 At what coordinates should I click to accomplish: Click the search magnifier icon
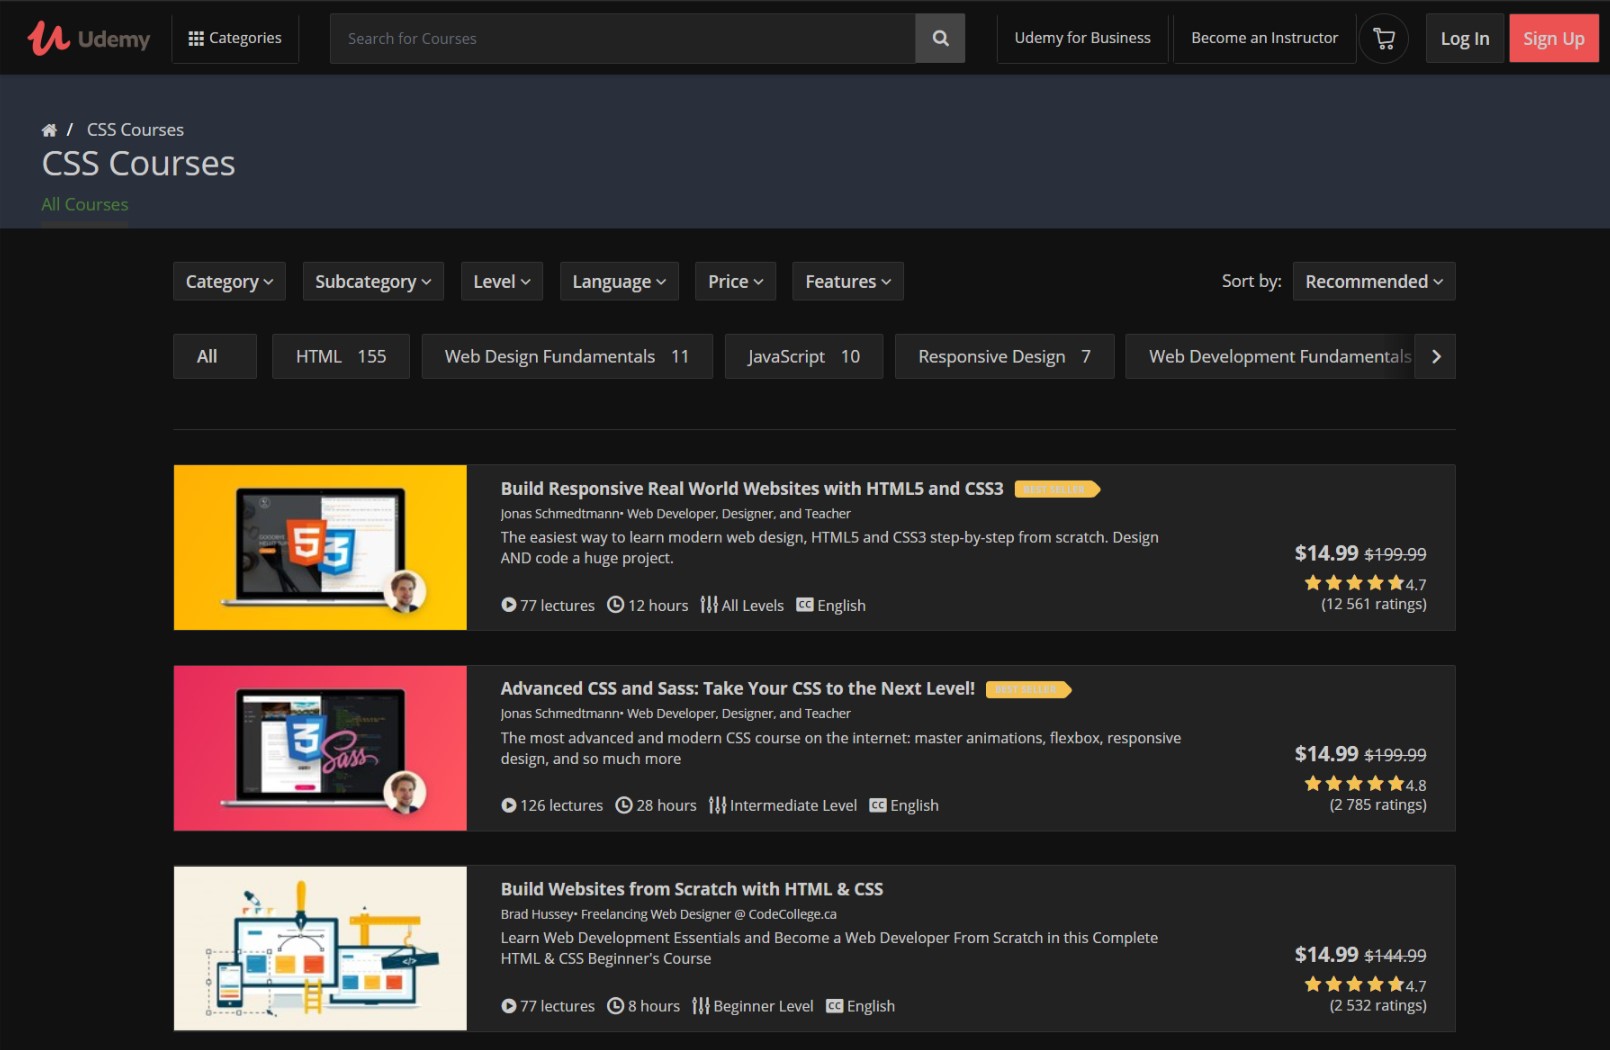coord(939,38)
